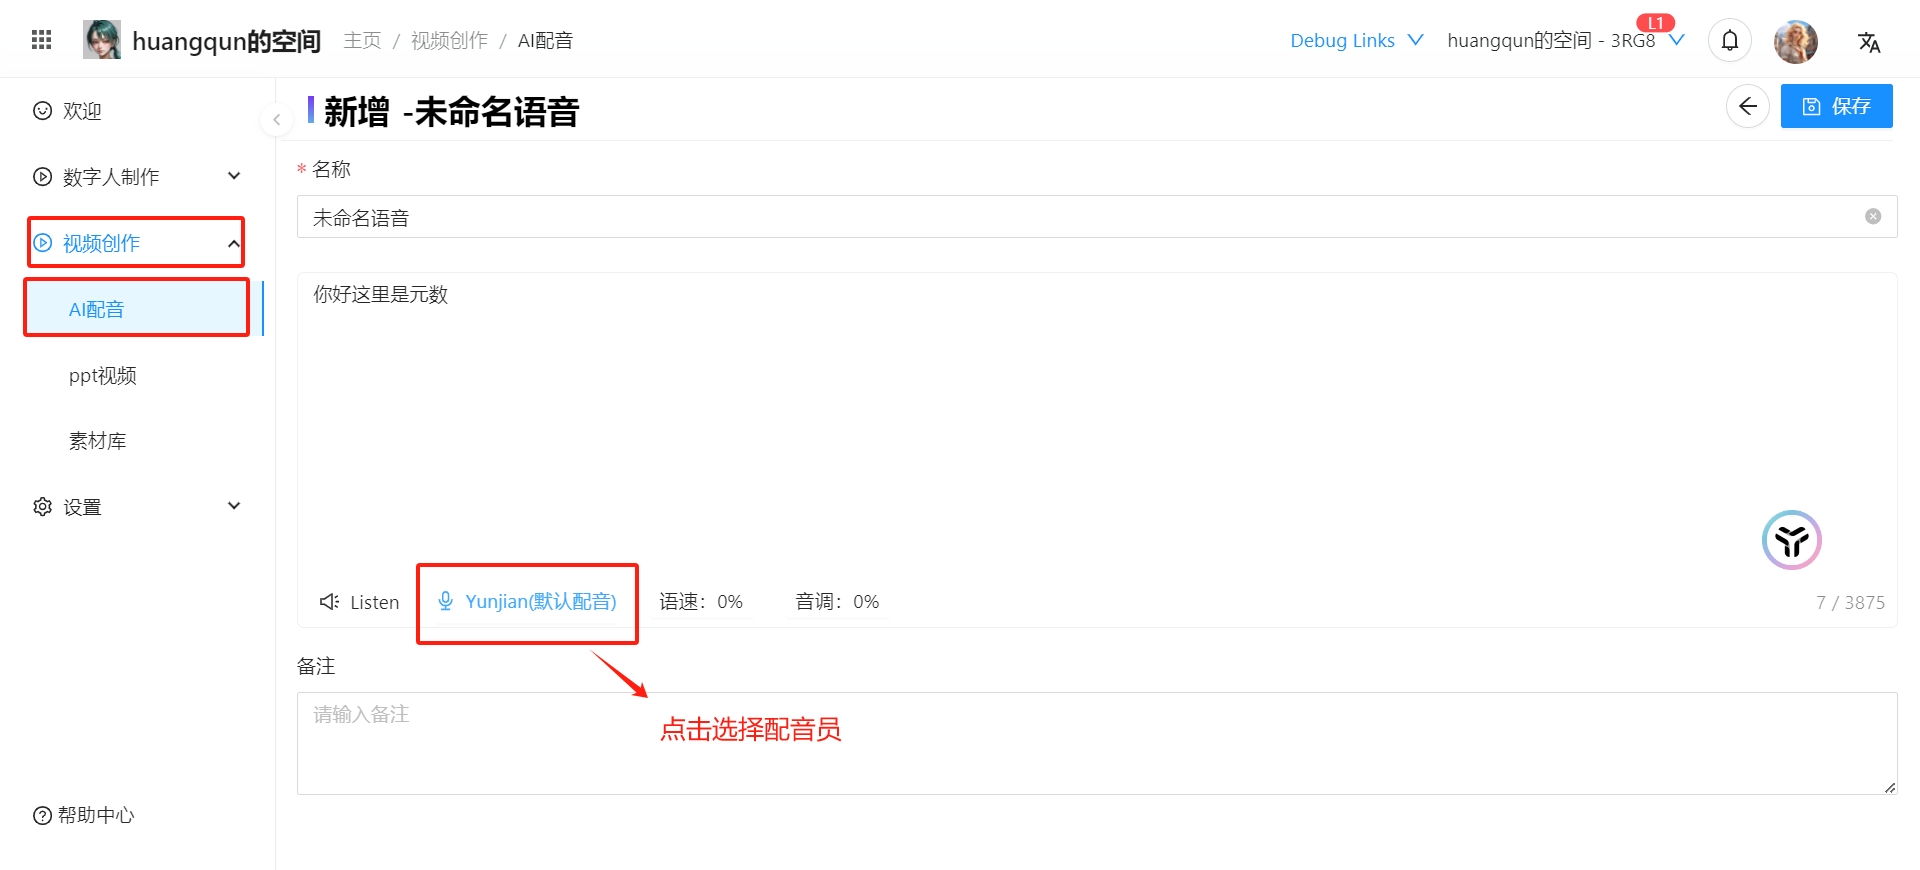The height and width of the screenshot is (870, 1920).
Task: Click the back arrow button
Action: coord(1747,106)
